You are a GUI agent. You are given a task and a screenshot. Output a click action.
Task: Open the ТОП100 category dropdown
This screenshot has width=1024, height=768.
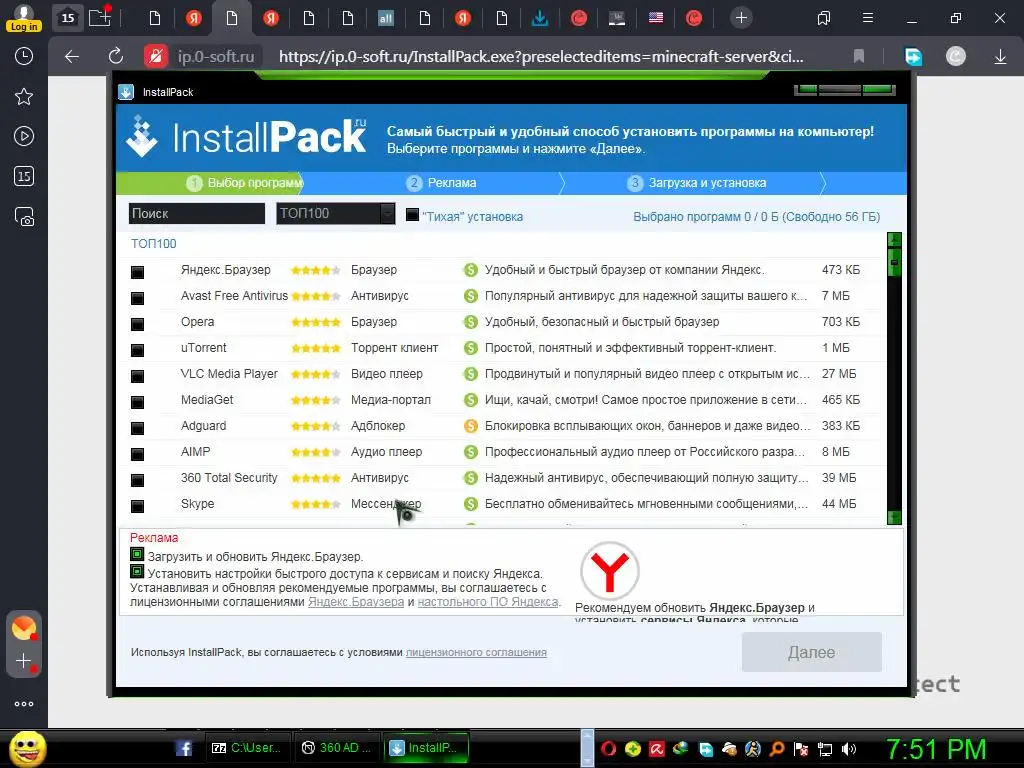(x=336, y=214)
